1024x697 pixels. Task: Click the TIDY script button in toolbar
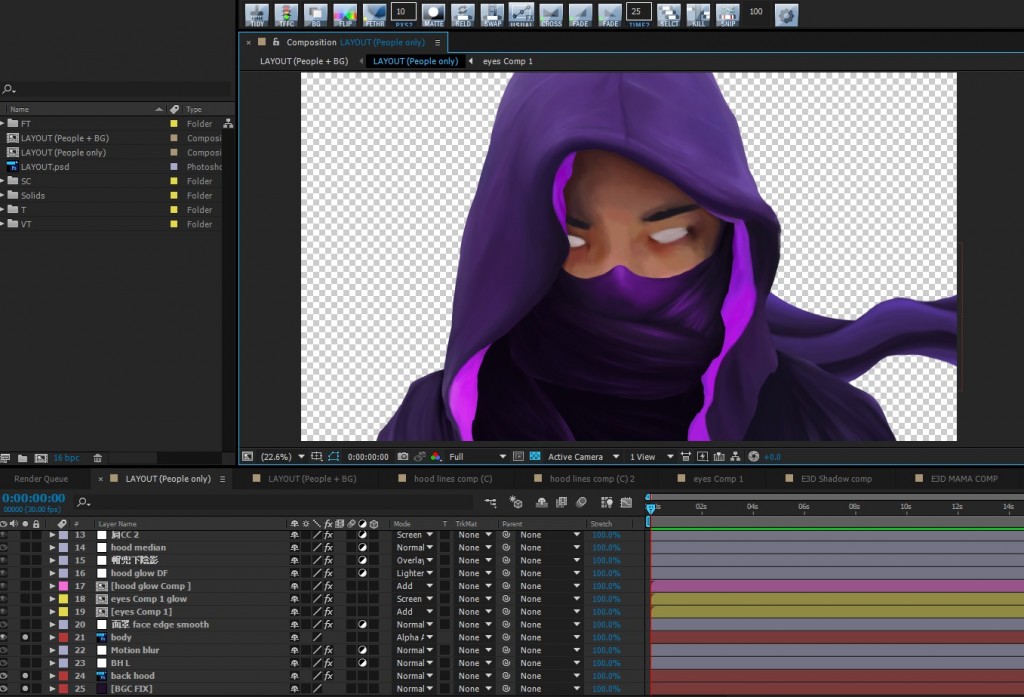258,15
